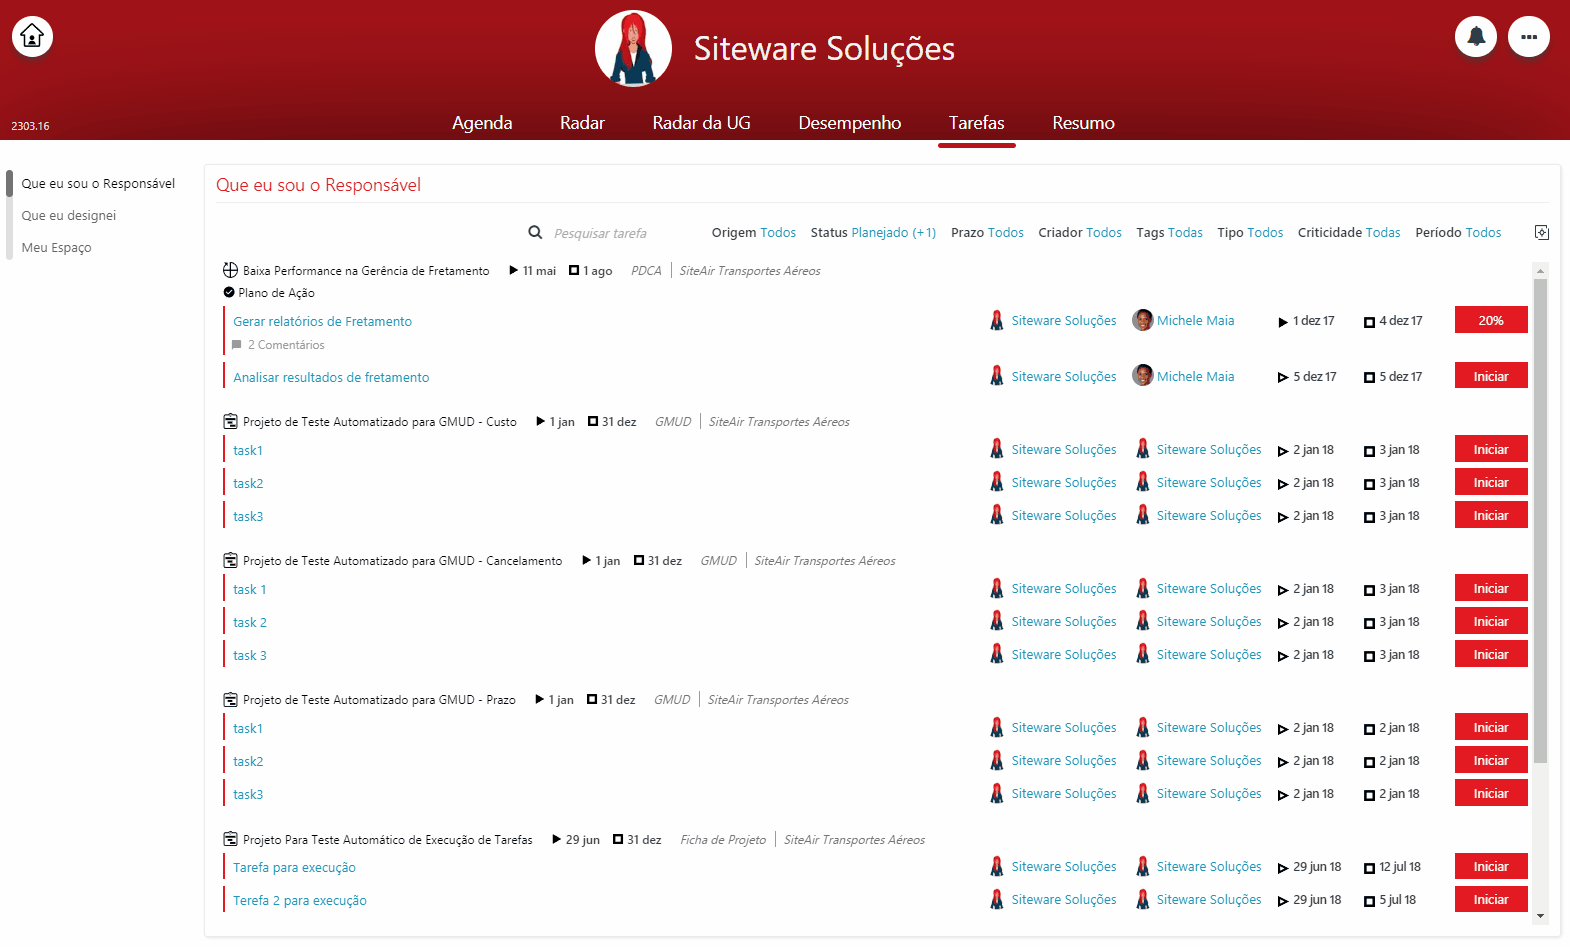This screenshot has width=1570, height=947.
Task: Click project icon of GMUD - Cancelamento
Action: click(230, 561)
